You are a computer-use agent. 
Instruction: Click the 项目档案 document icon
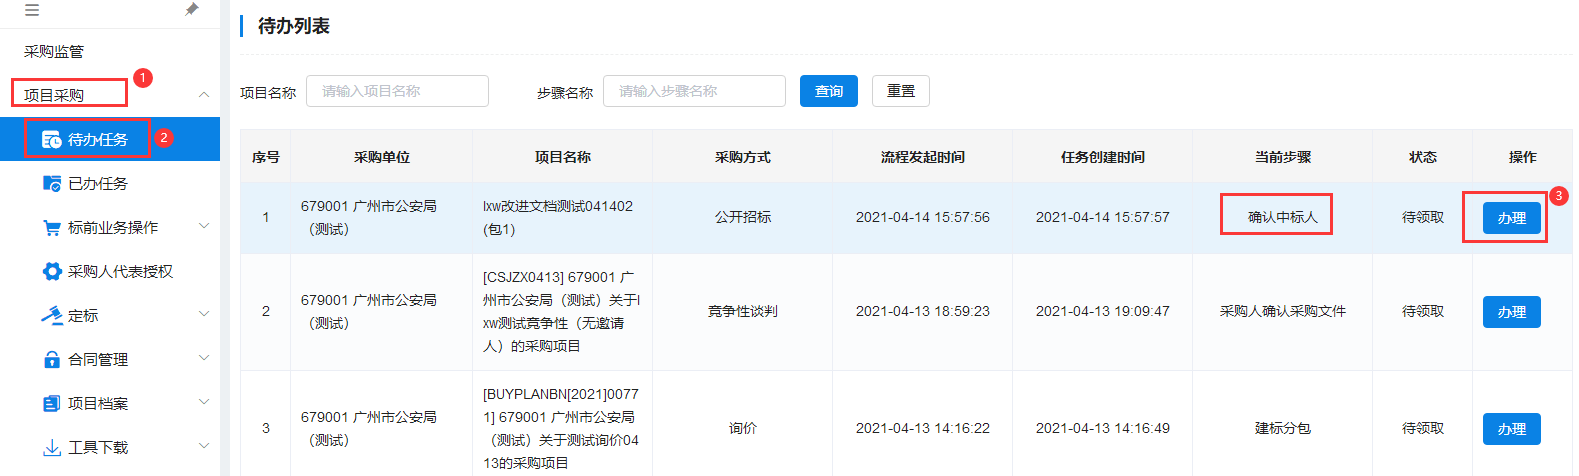coord(52,403)
